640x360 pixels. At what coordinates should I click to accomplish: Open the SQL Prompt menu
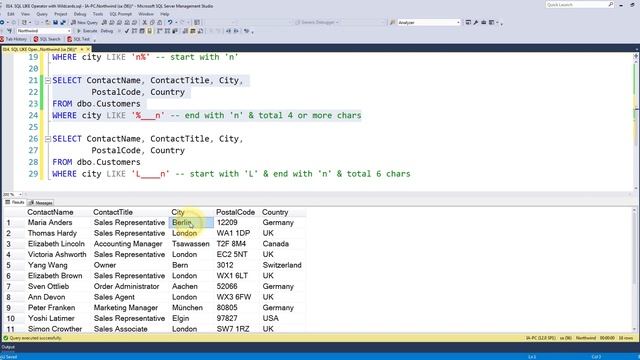tap(120, 14)
